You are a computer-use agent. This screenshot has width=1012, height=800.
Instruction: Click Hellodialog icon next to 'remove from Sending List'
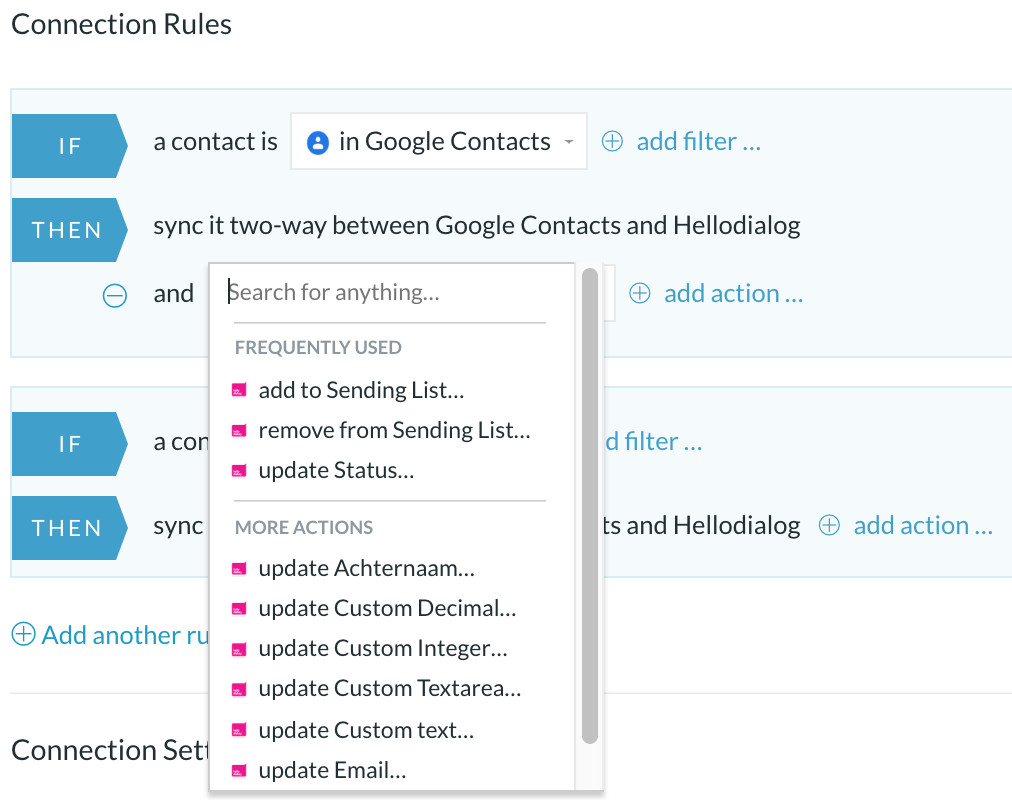tap(239, 431)
